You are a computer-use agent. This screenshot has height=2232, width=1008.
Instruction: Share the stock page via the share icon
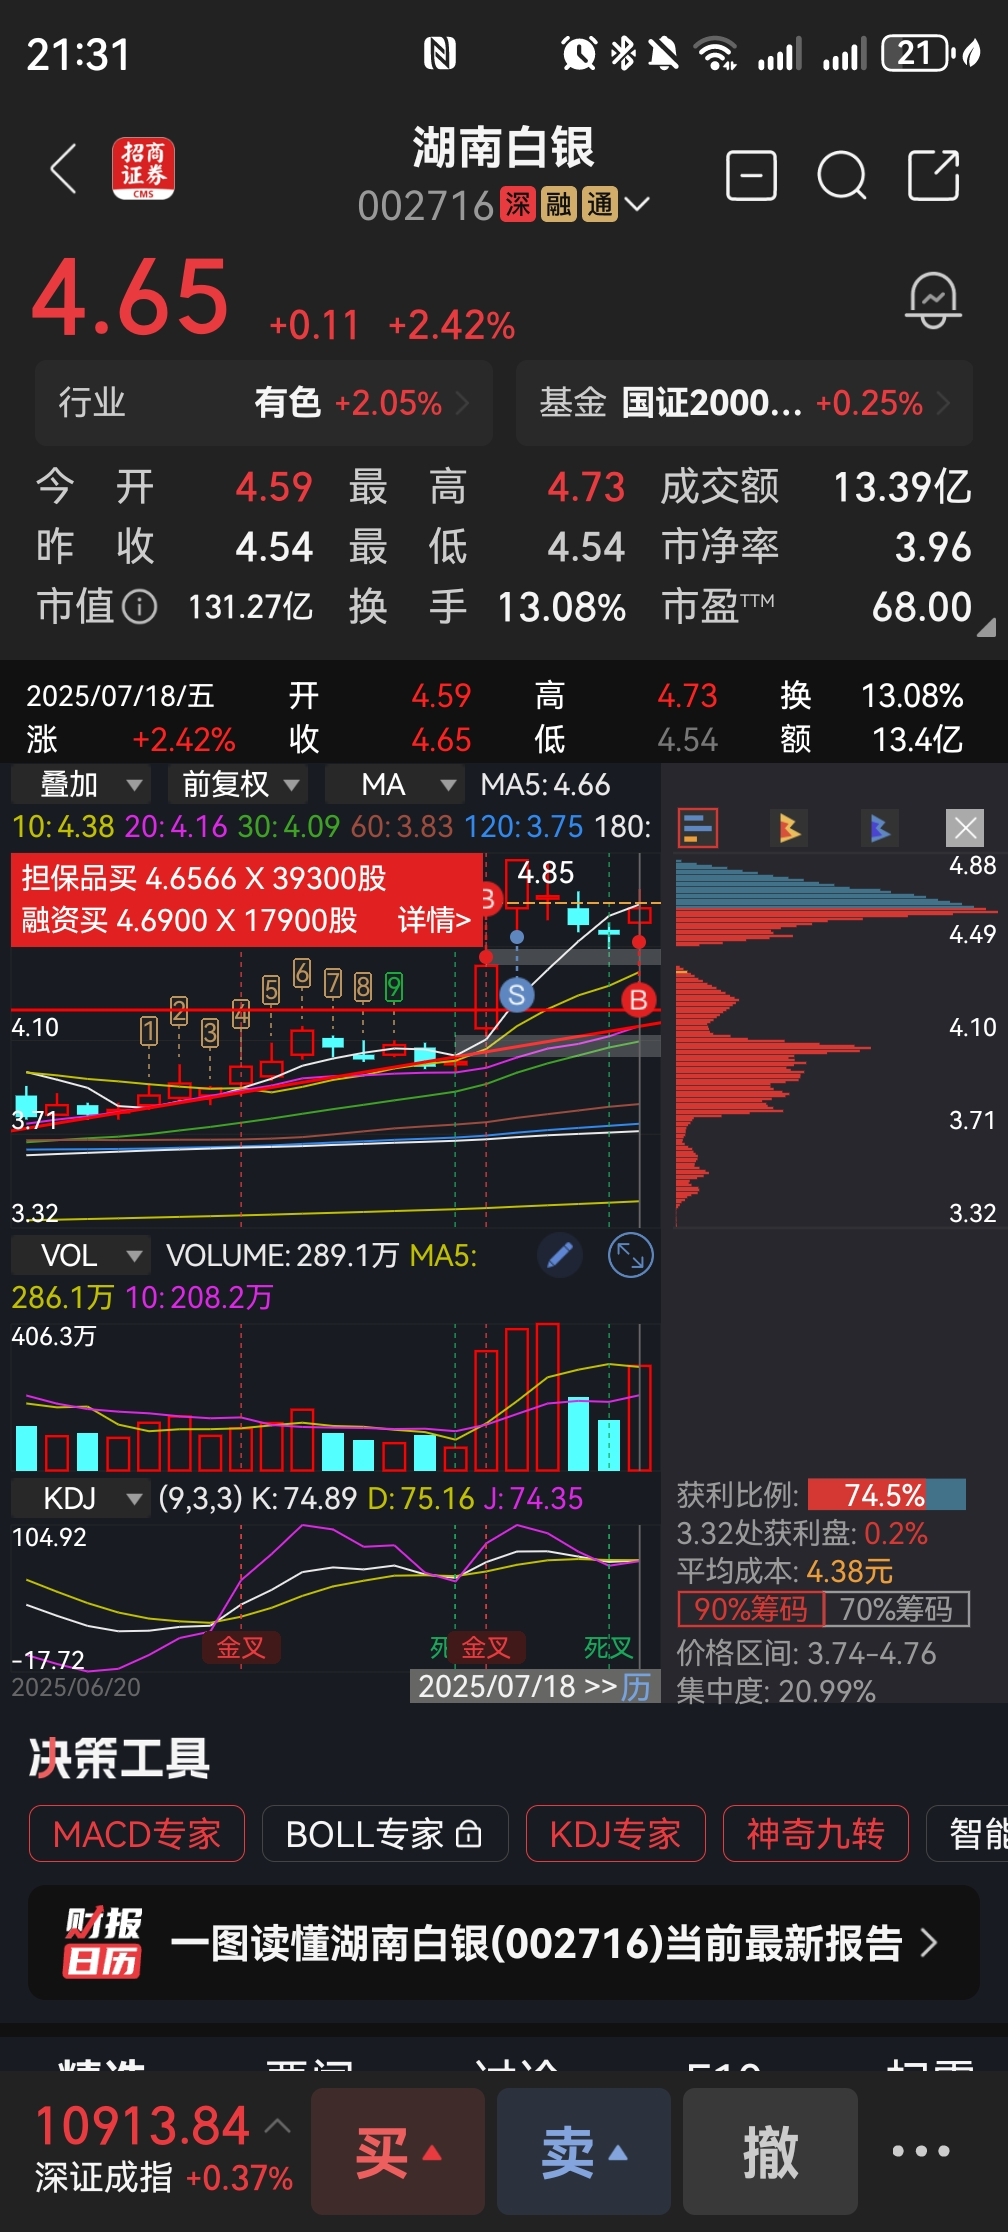934,176
